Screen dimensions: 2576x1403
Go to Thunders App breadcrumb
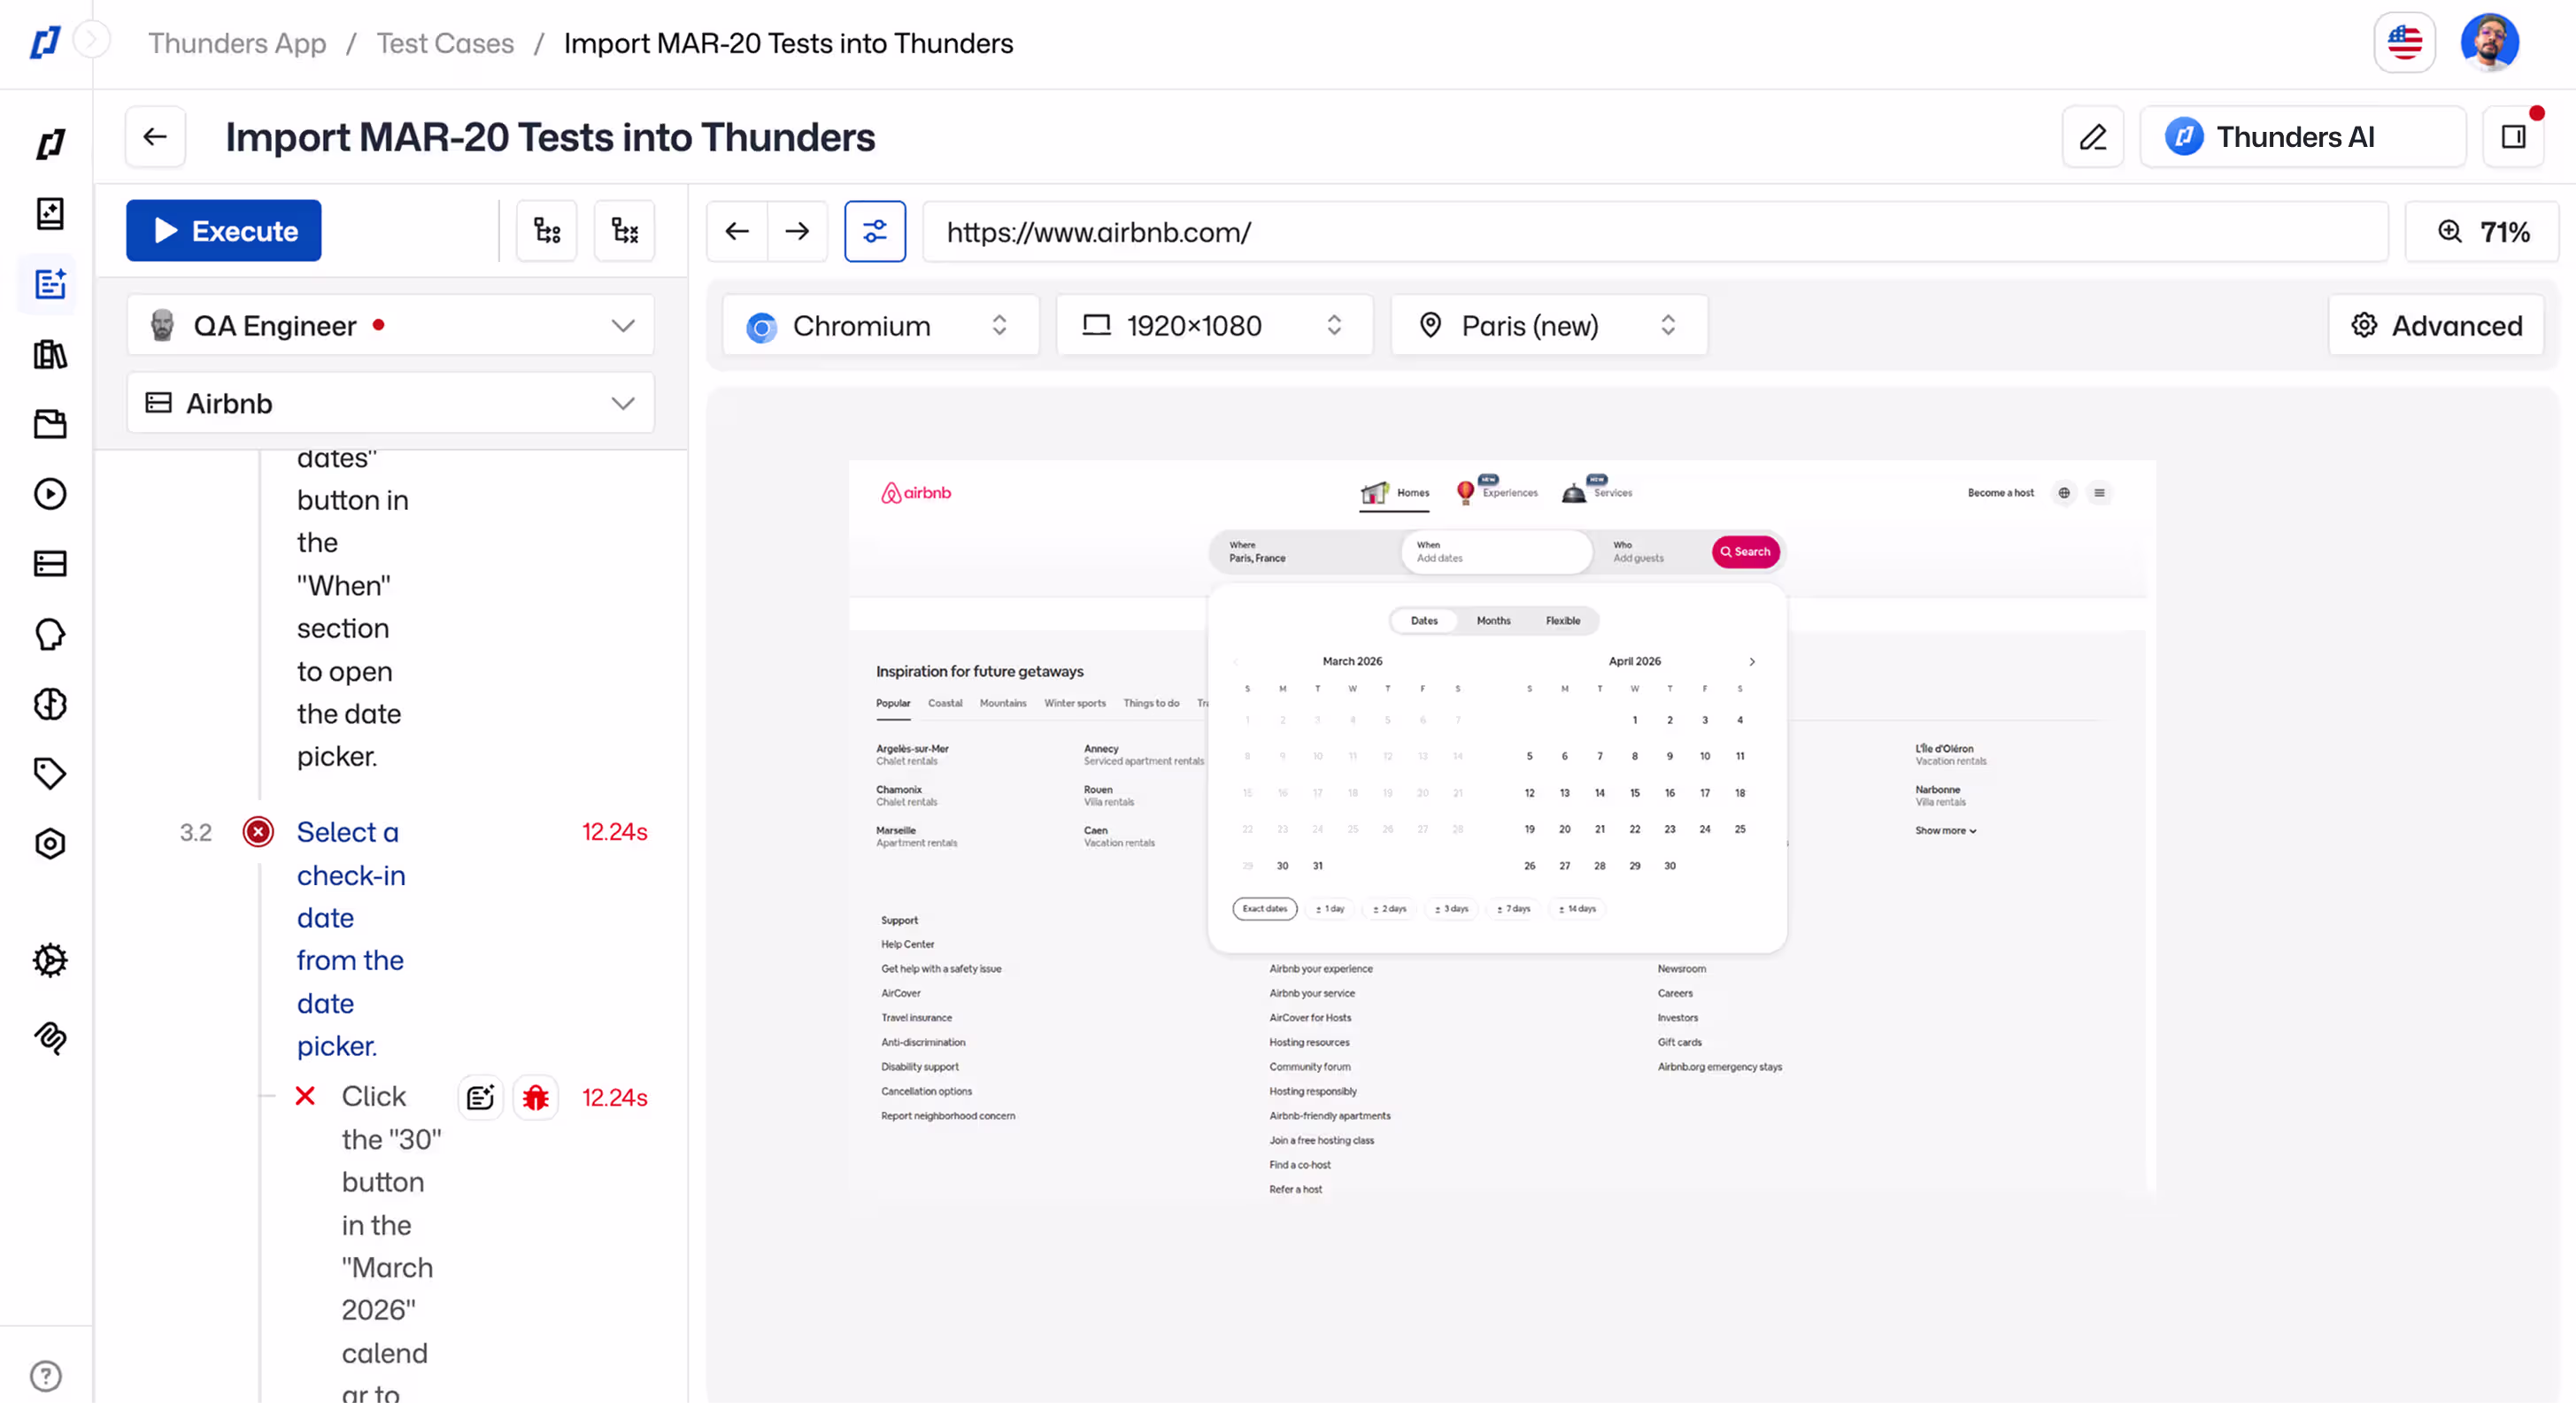pos(237,43)
